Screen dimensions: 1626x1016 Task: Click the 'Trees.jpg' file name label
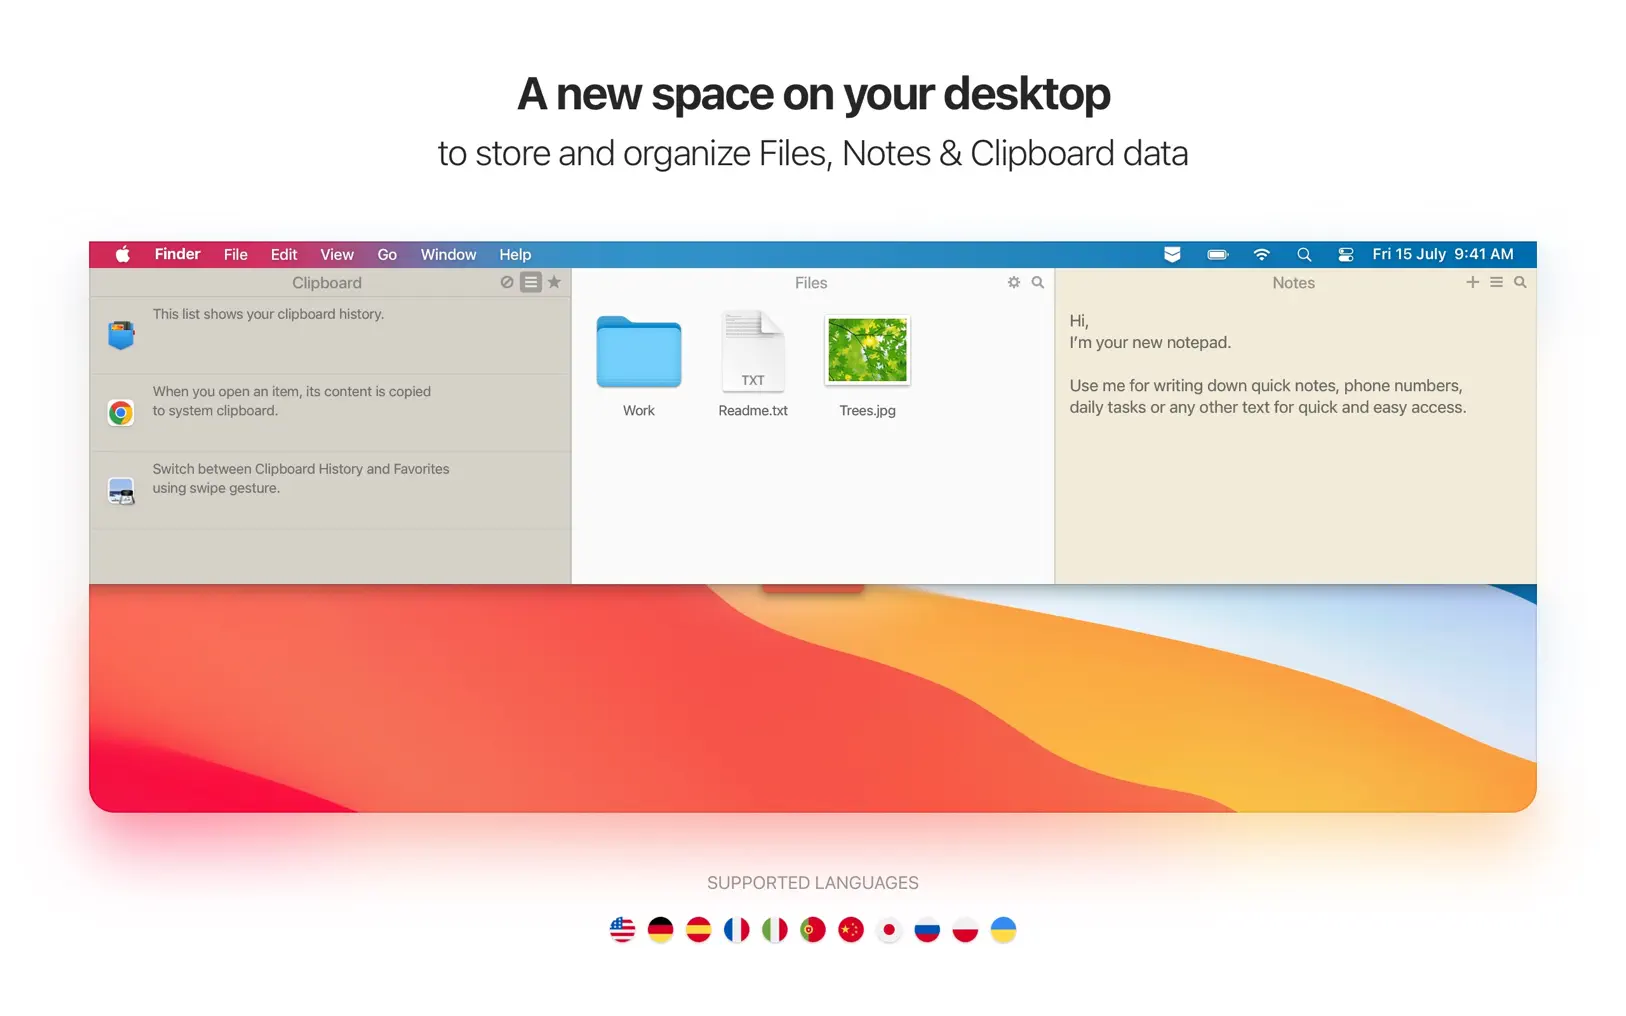coord(867,411)
